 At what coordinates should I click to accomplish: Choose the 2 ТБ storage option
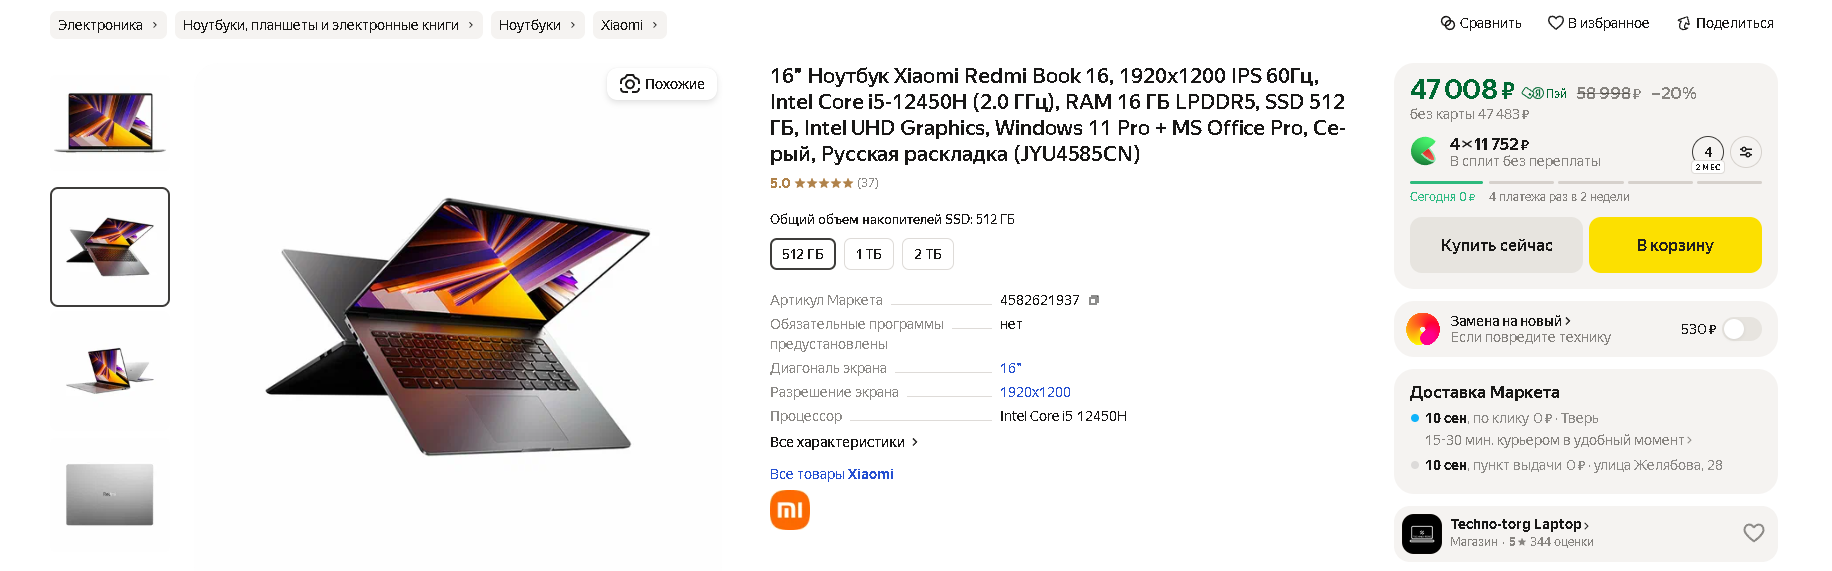(927, 254)
